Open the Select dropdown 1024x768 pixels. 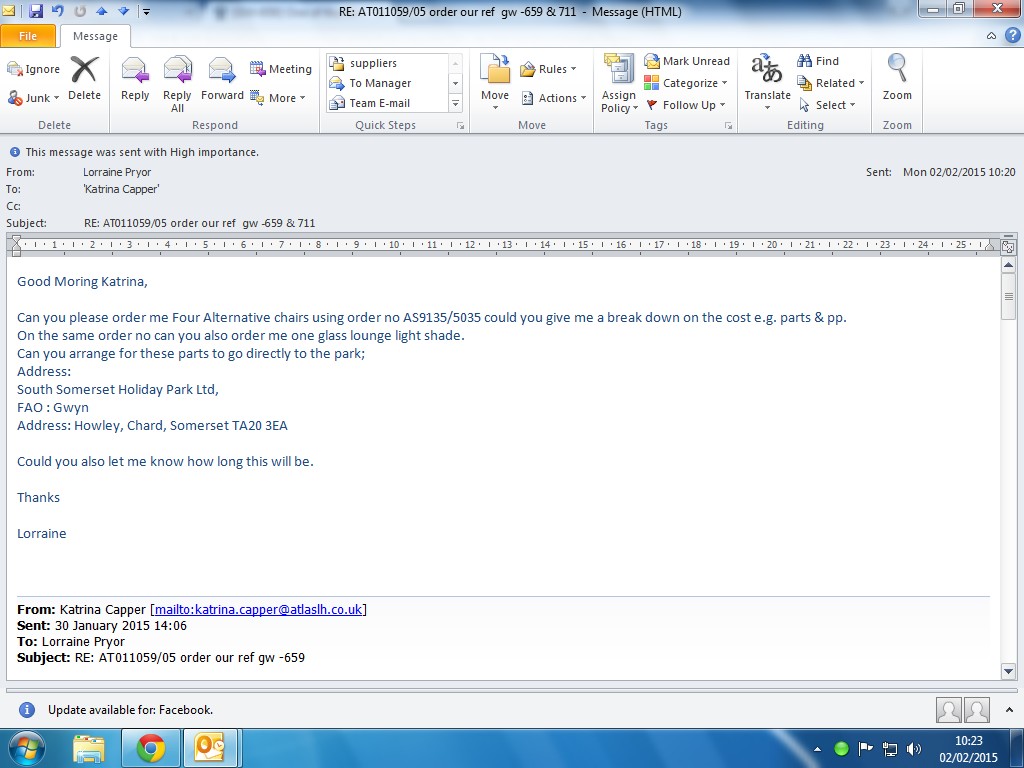click(827, 104)
